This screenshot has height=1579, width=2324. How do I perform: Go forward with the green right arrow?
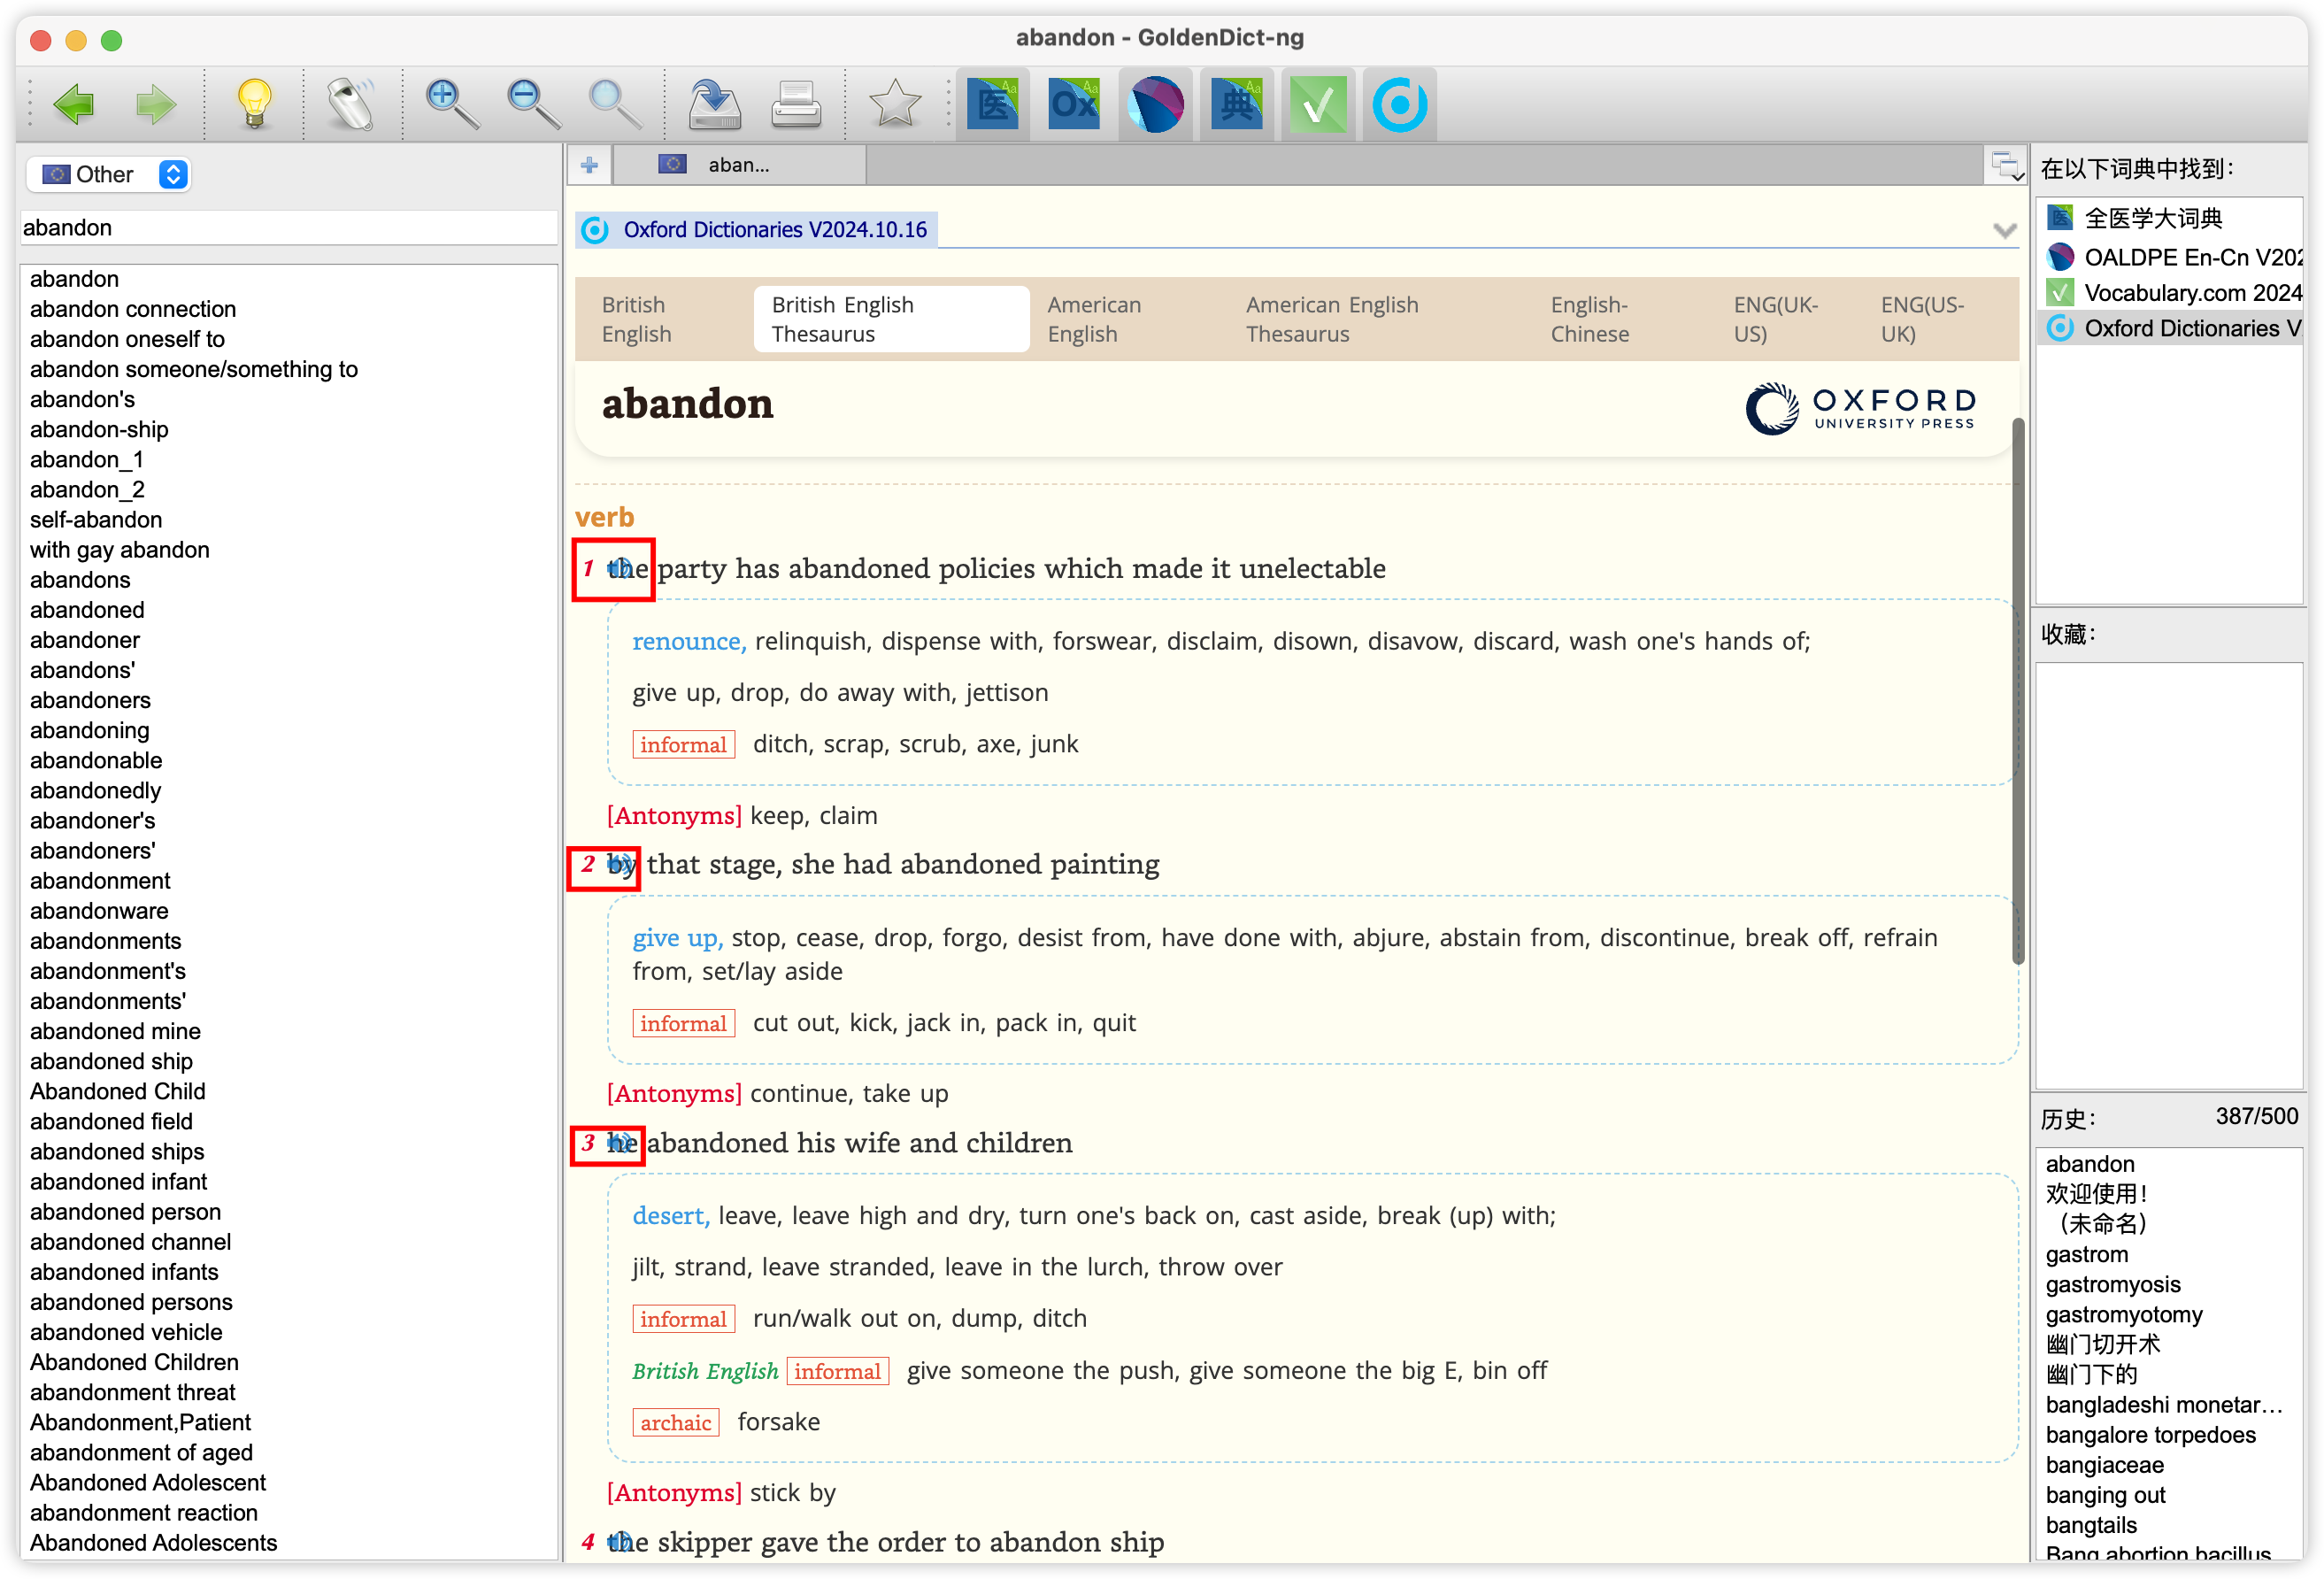(x=155, y=104)
